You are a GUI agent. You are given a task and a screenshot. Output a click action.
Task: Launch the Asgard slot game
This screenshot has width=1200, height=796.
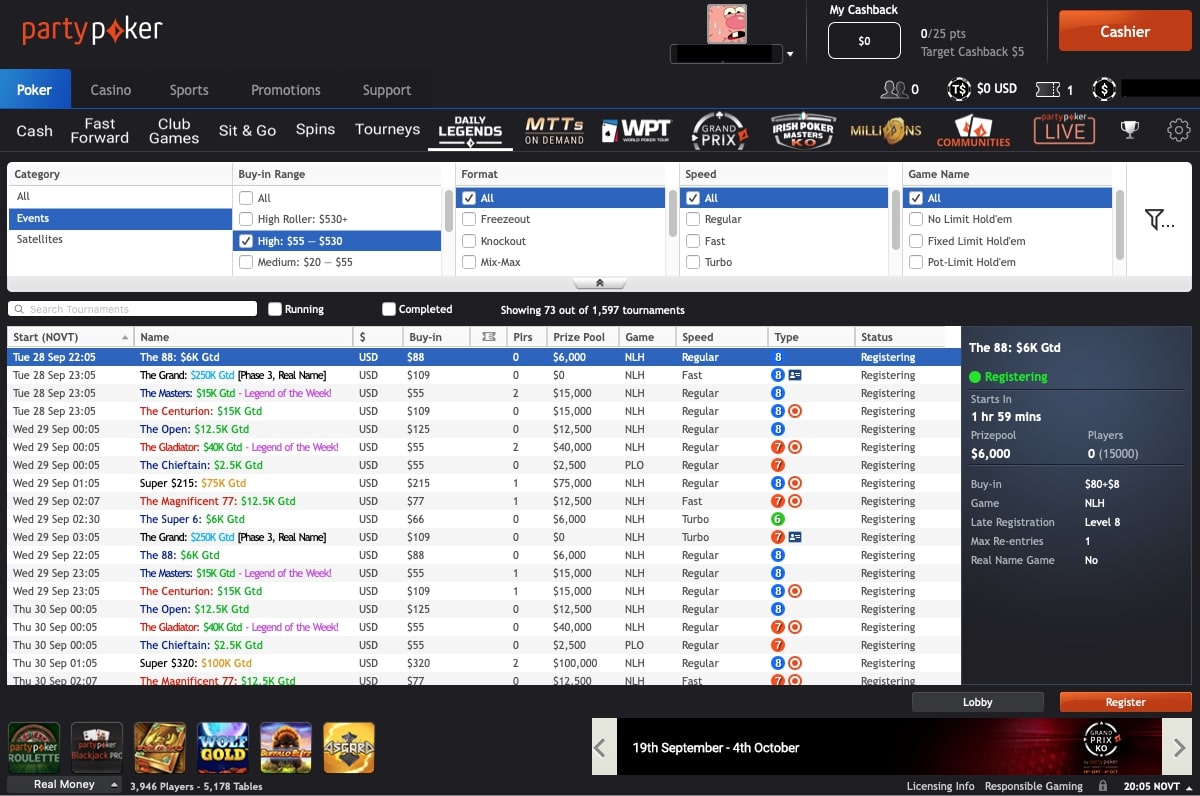[349, 748]
